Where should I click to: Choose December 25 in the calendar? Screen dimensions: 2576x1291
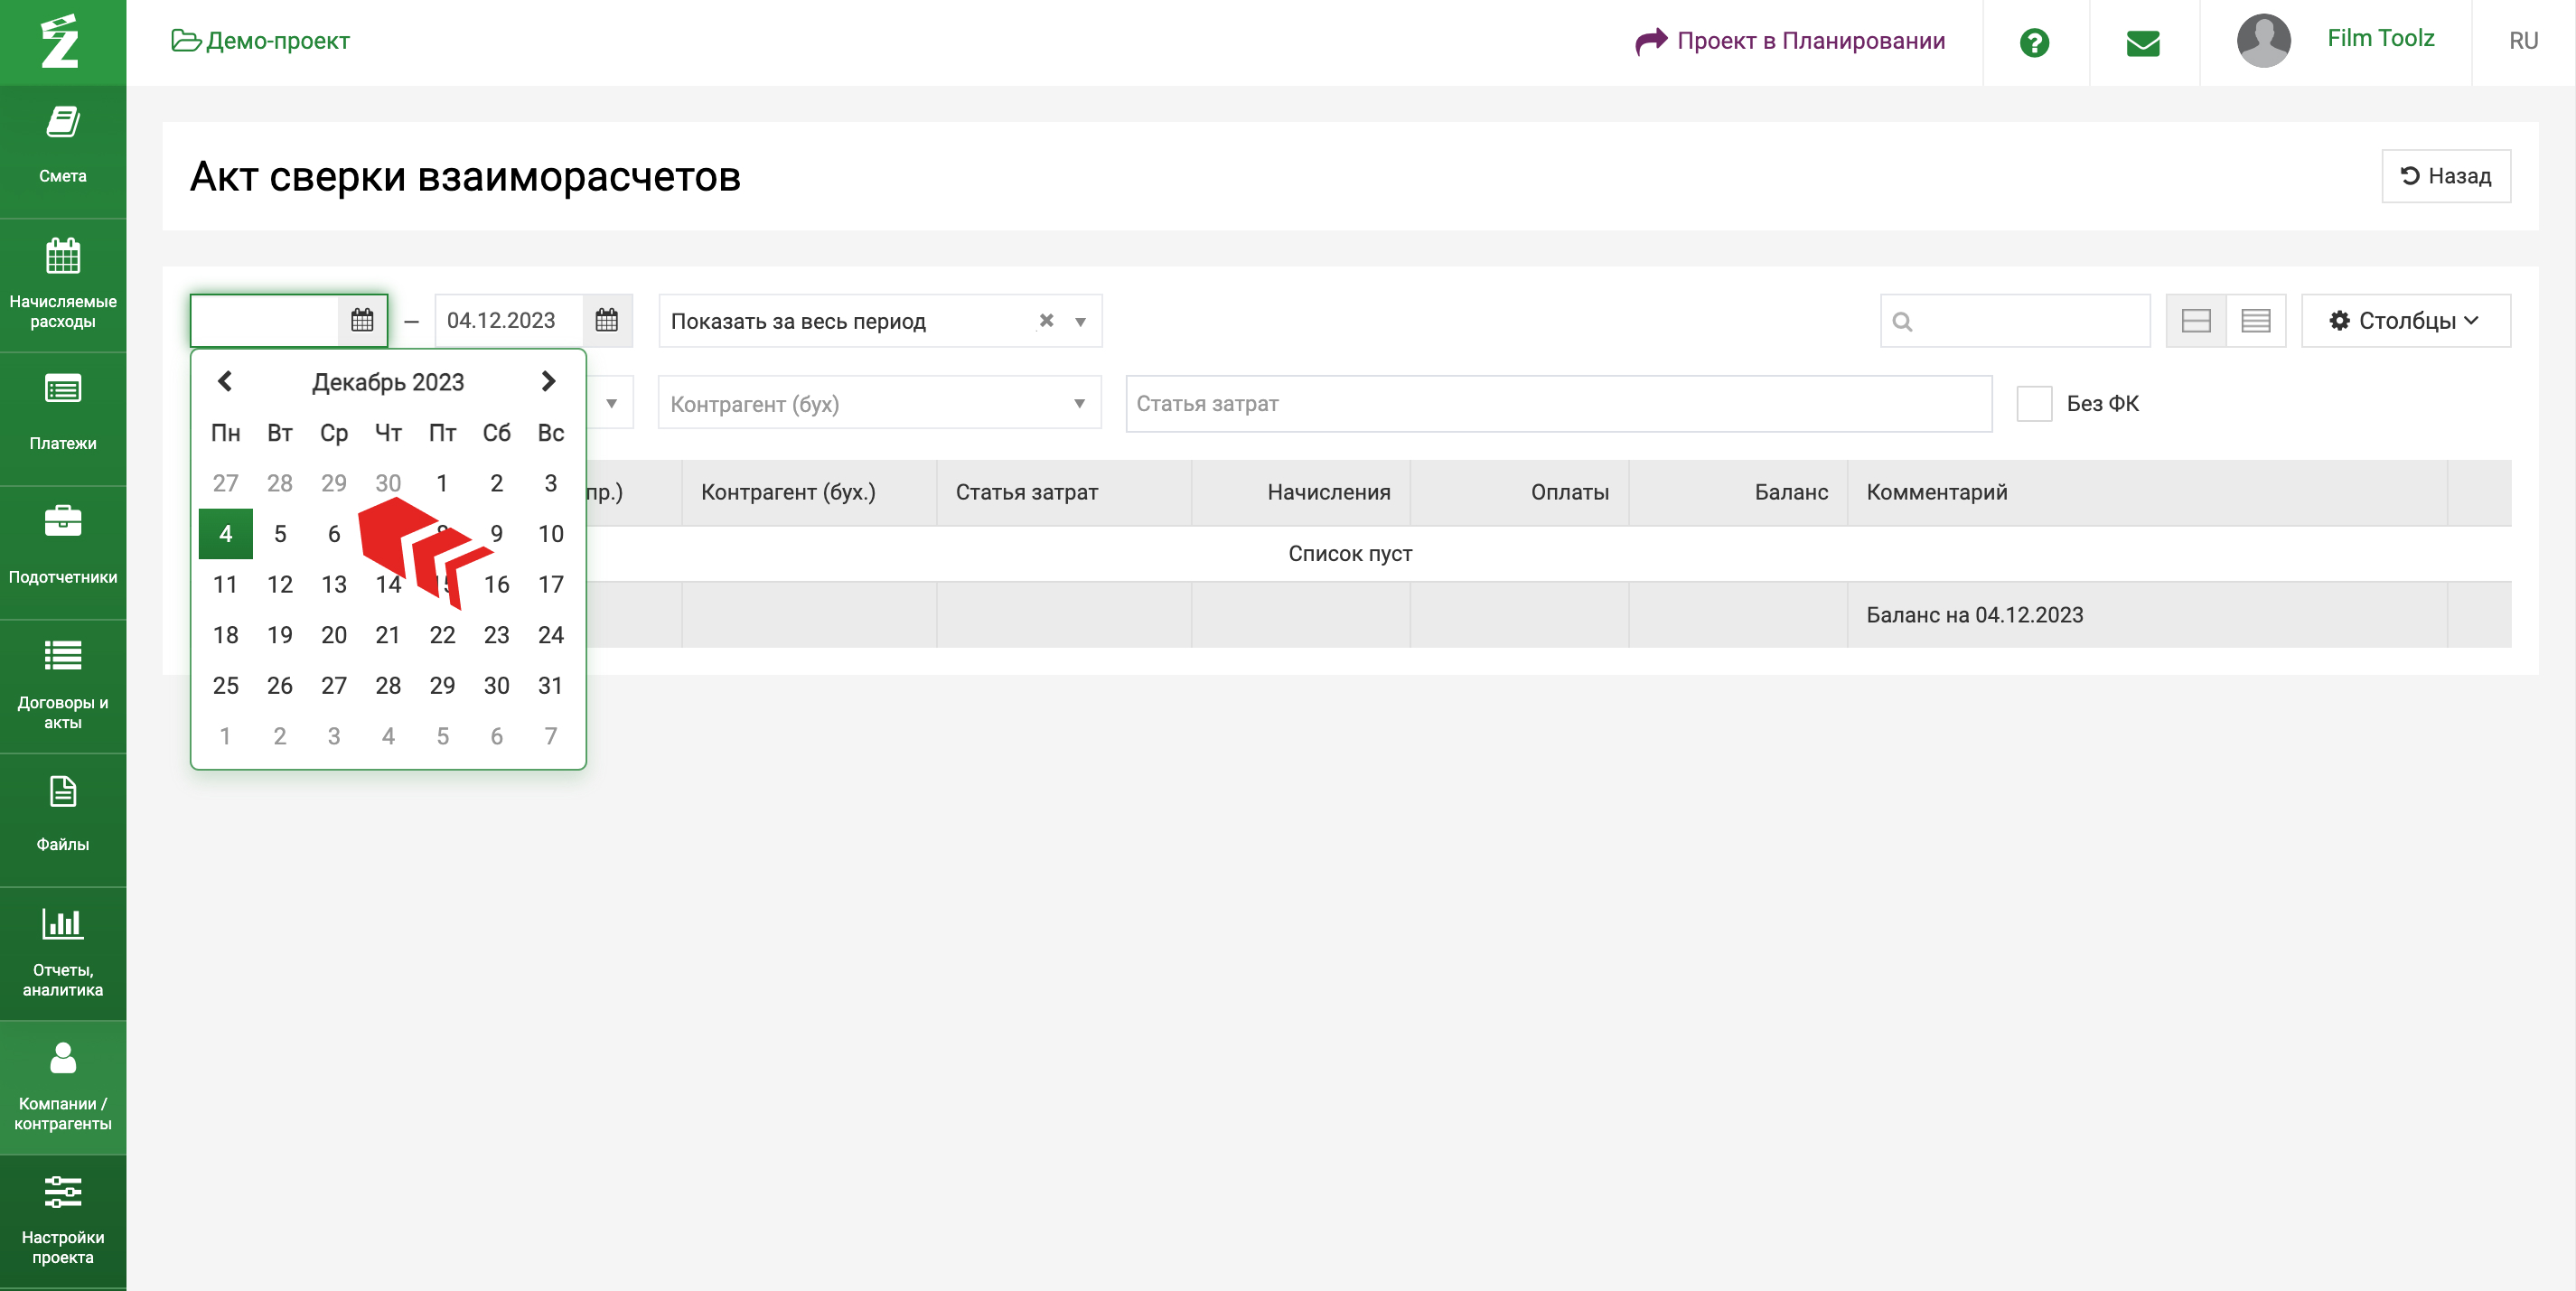point(226,685)
